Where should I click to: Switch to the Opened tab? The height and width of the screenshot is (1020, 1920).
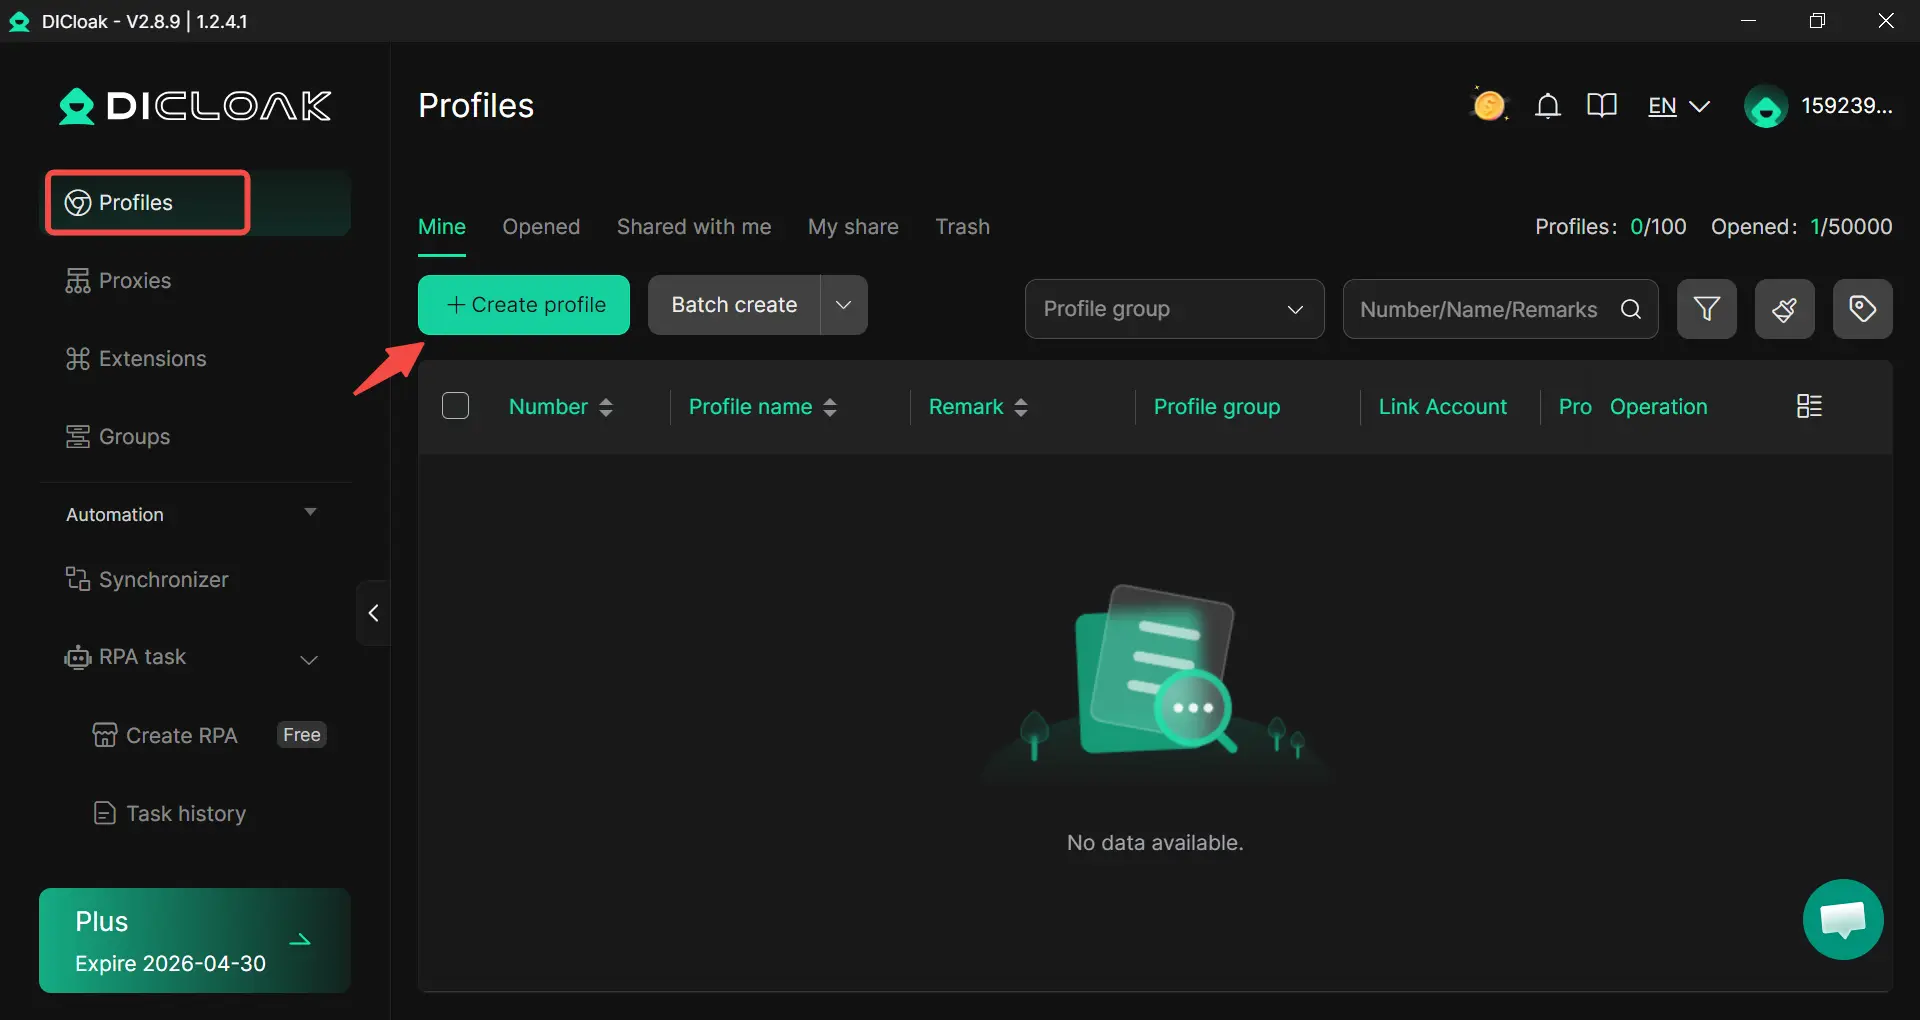click(x=541, y=227)
